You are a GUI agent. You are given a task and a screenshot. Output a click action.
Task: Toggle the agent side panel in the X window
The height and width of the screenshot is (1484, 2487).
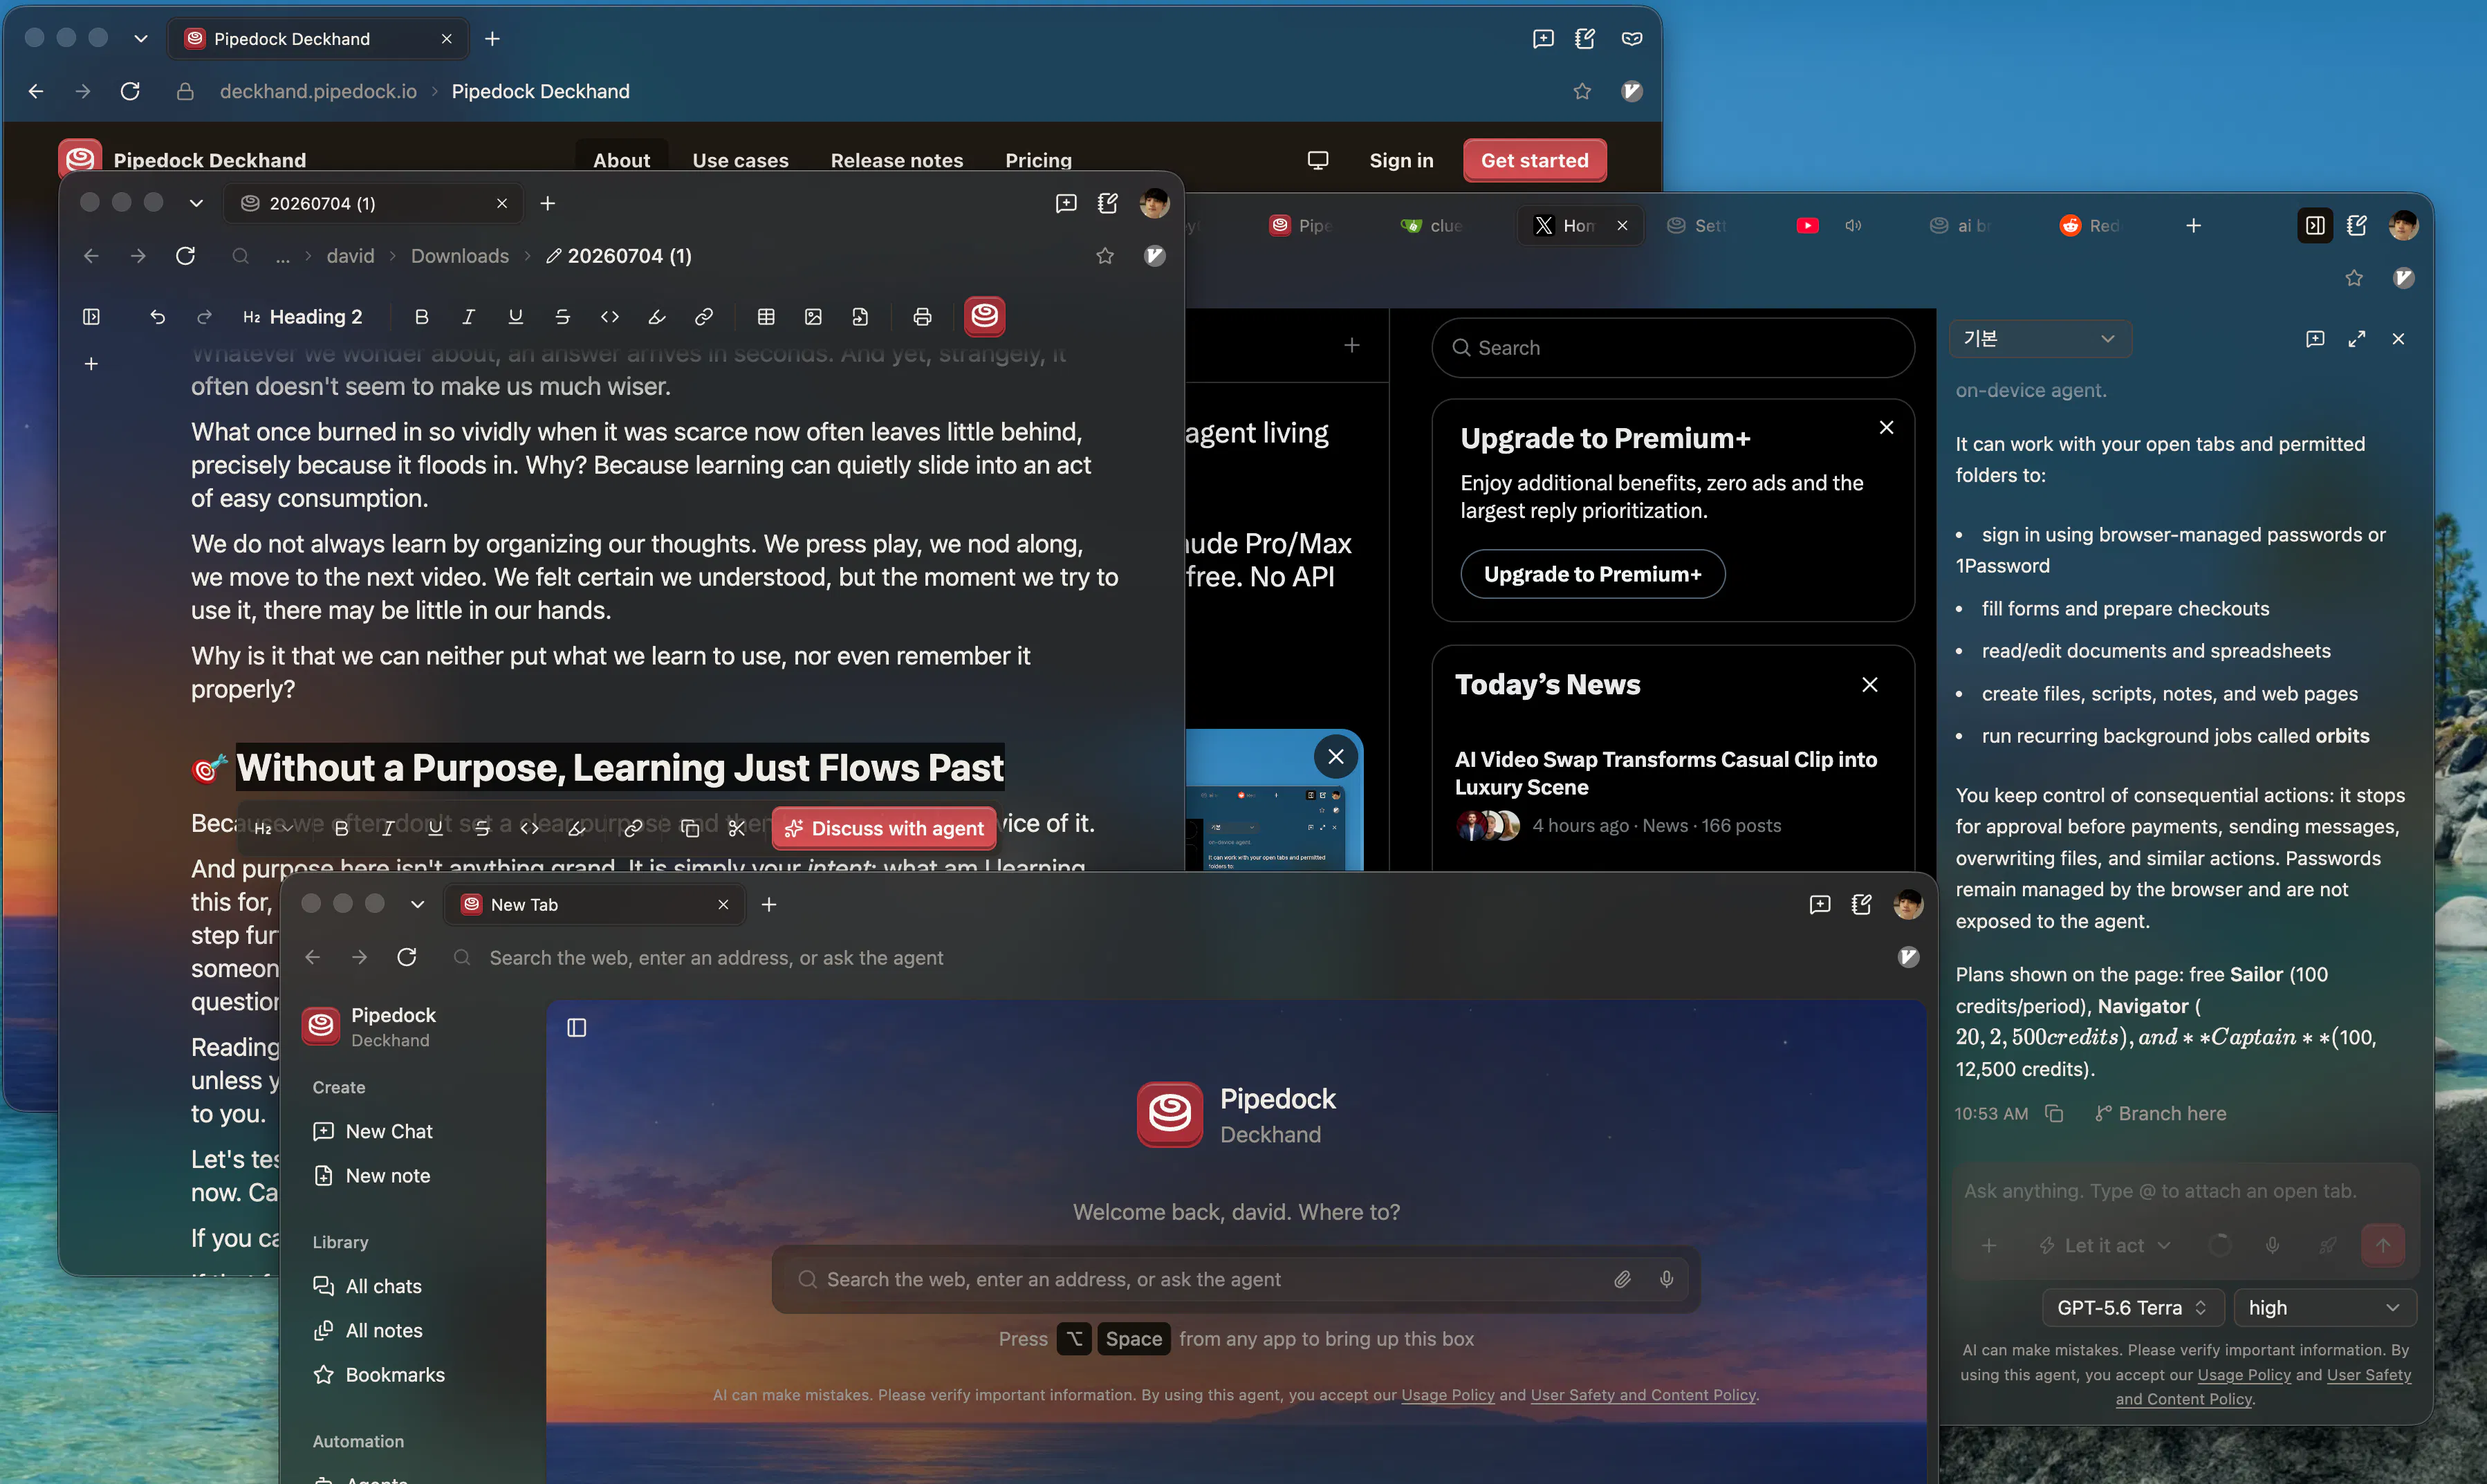pyautogui.click(x=2315, y=225)
